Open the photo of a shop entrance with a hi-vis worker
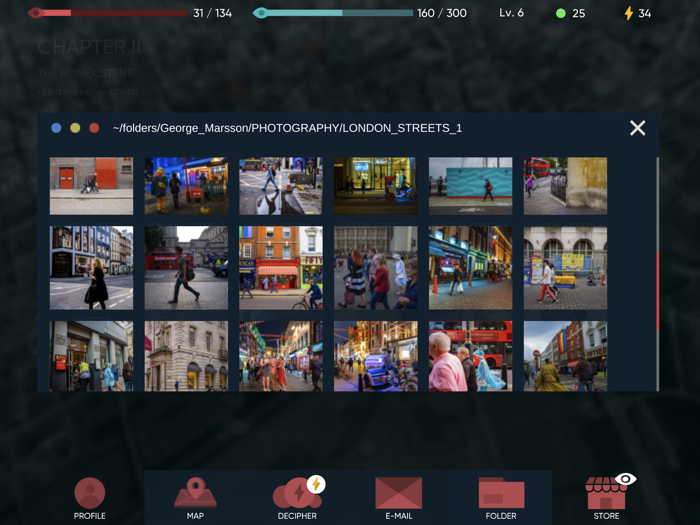Image resolution: width=700 pixels, height=525 pixels. click(91, 356)
